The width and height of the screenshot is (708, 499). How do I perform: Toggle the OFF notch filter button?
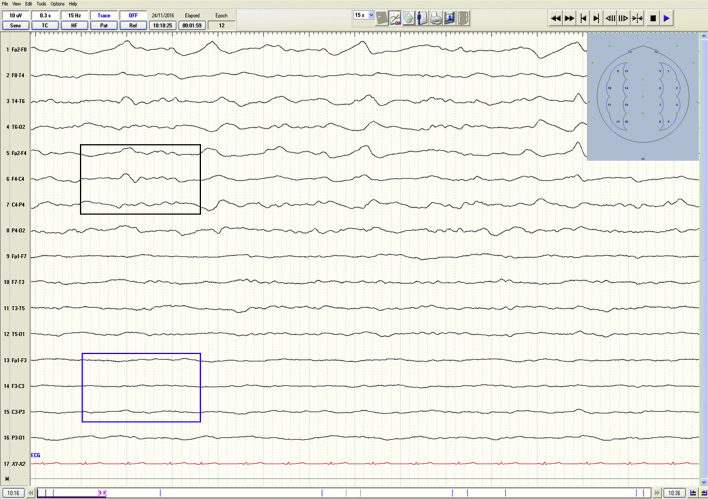(133, 16)
